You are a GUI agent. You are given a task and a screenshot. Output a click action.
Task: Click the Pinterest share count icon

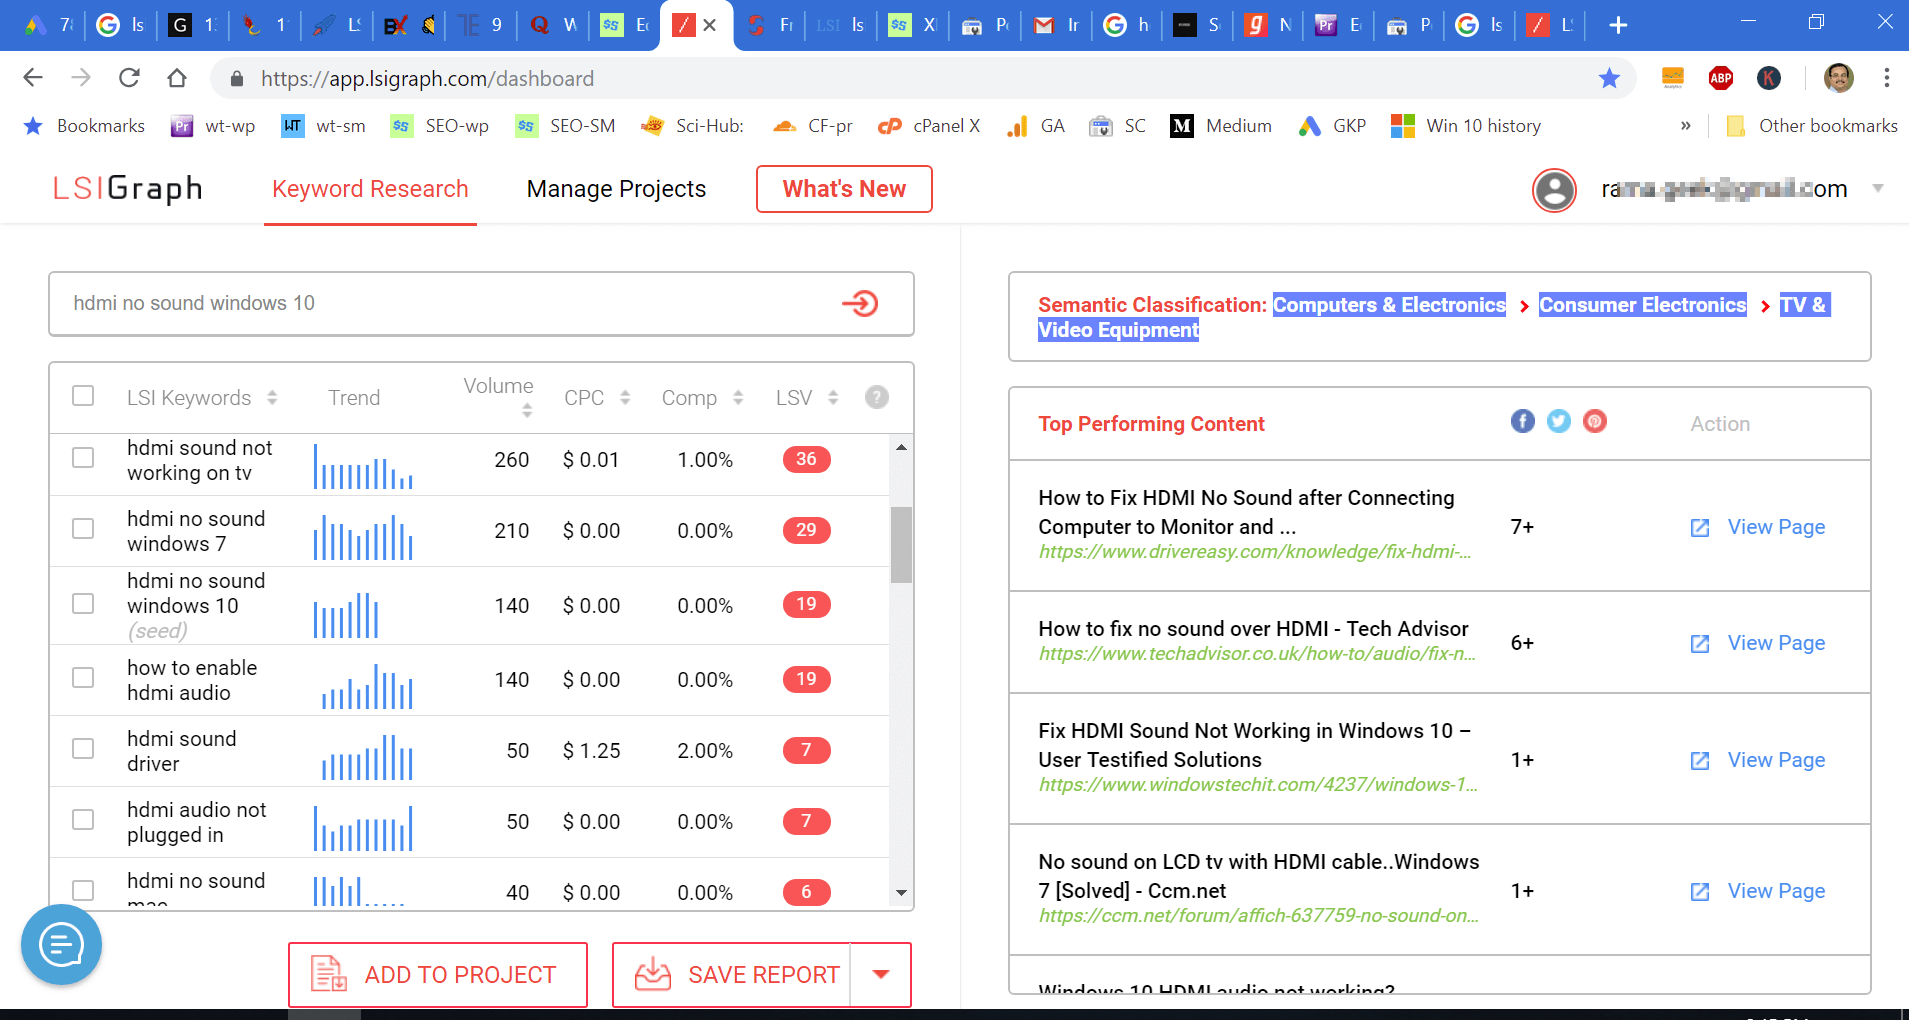click(x=1595, y=421)
